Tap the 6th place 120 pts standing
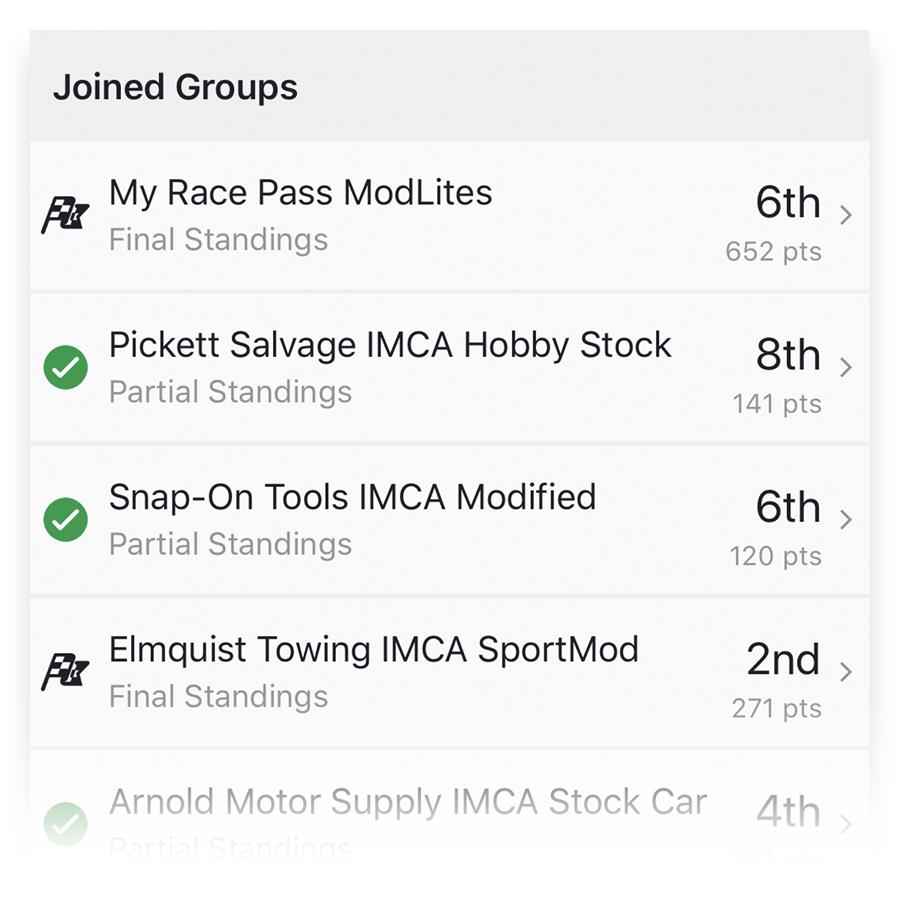The height and width of the screenshot is (900, 900). (775, 528)
